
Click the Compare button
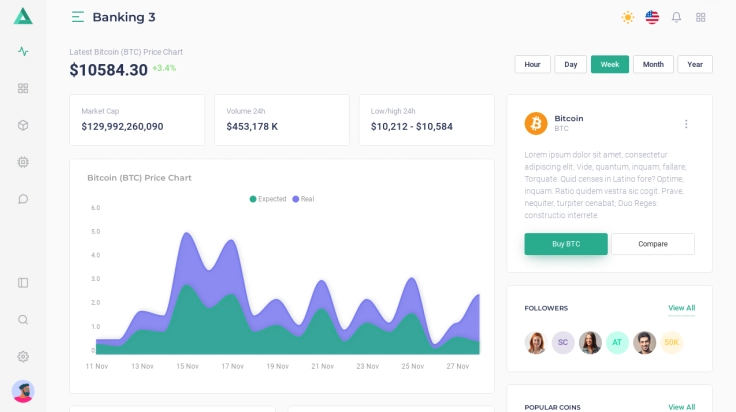[x=653, y=244]
